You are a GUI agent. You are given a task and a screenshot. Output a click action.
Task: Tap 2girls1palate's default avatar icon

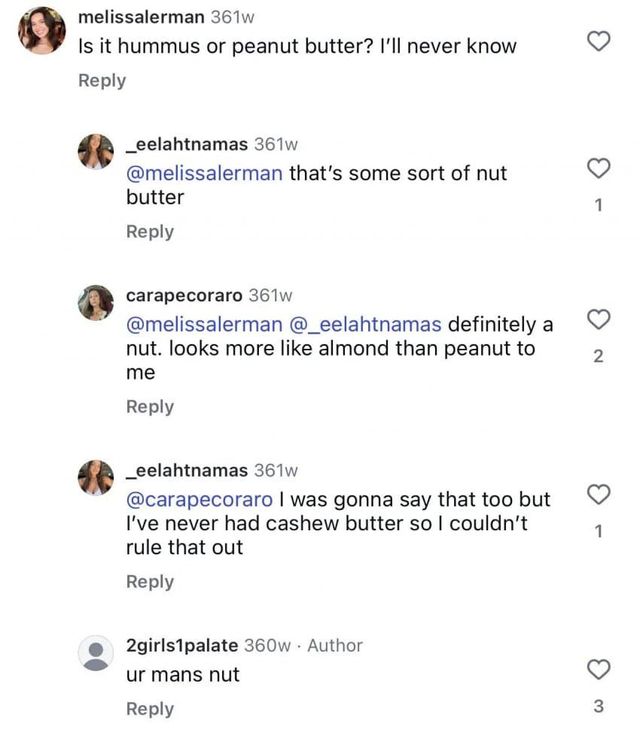pyautogui.click(x=96, y=654)
